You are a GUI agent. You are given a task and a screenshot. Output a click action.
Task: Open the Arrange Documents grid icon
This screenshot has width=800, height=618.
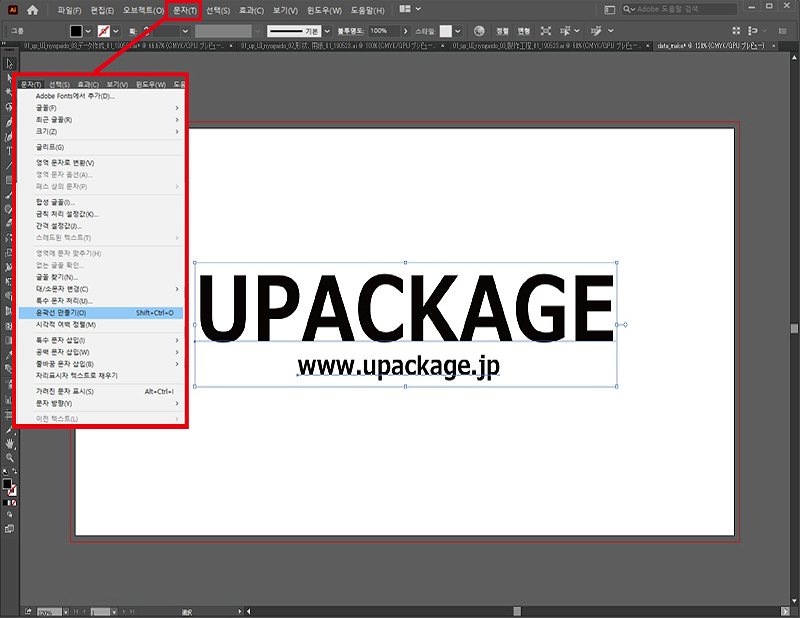(405, 9)
